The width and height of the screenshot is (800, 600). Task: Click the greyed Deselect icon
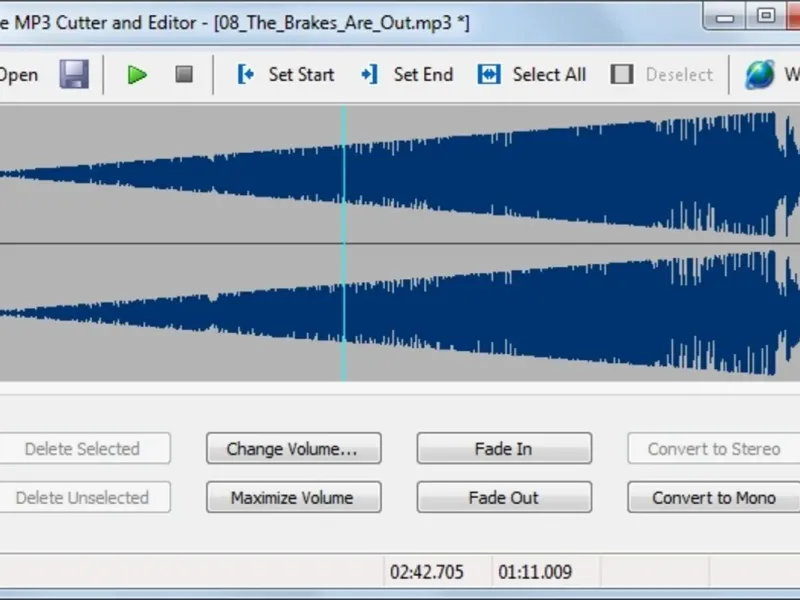622,74
